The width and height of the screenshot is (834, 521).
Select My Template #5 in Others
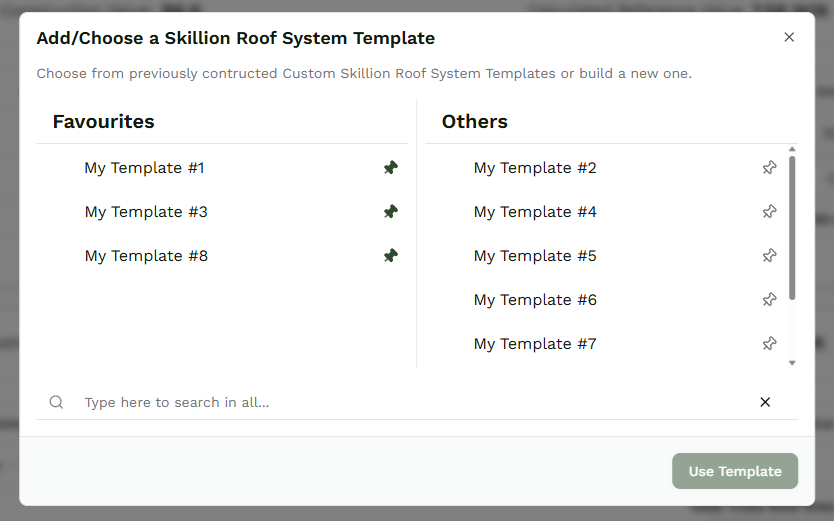pos(606,256)
